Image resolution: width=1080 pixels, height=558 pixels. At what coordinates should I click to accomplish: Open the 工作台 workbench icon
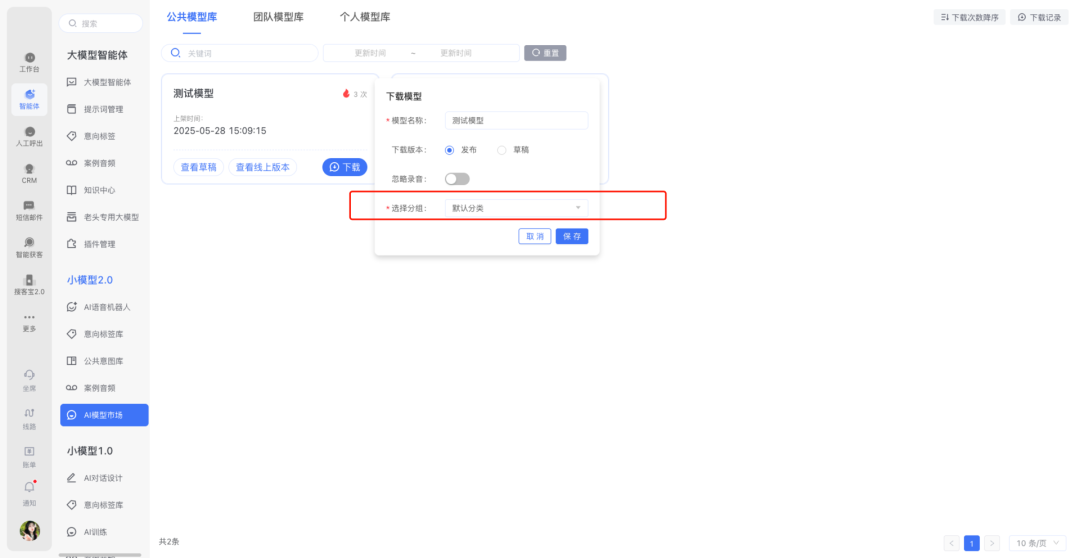pyautogui.click(x=29, y=59)
